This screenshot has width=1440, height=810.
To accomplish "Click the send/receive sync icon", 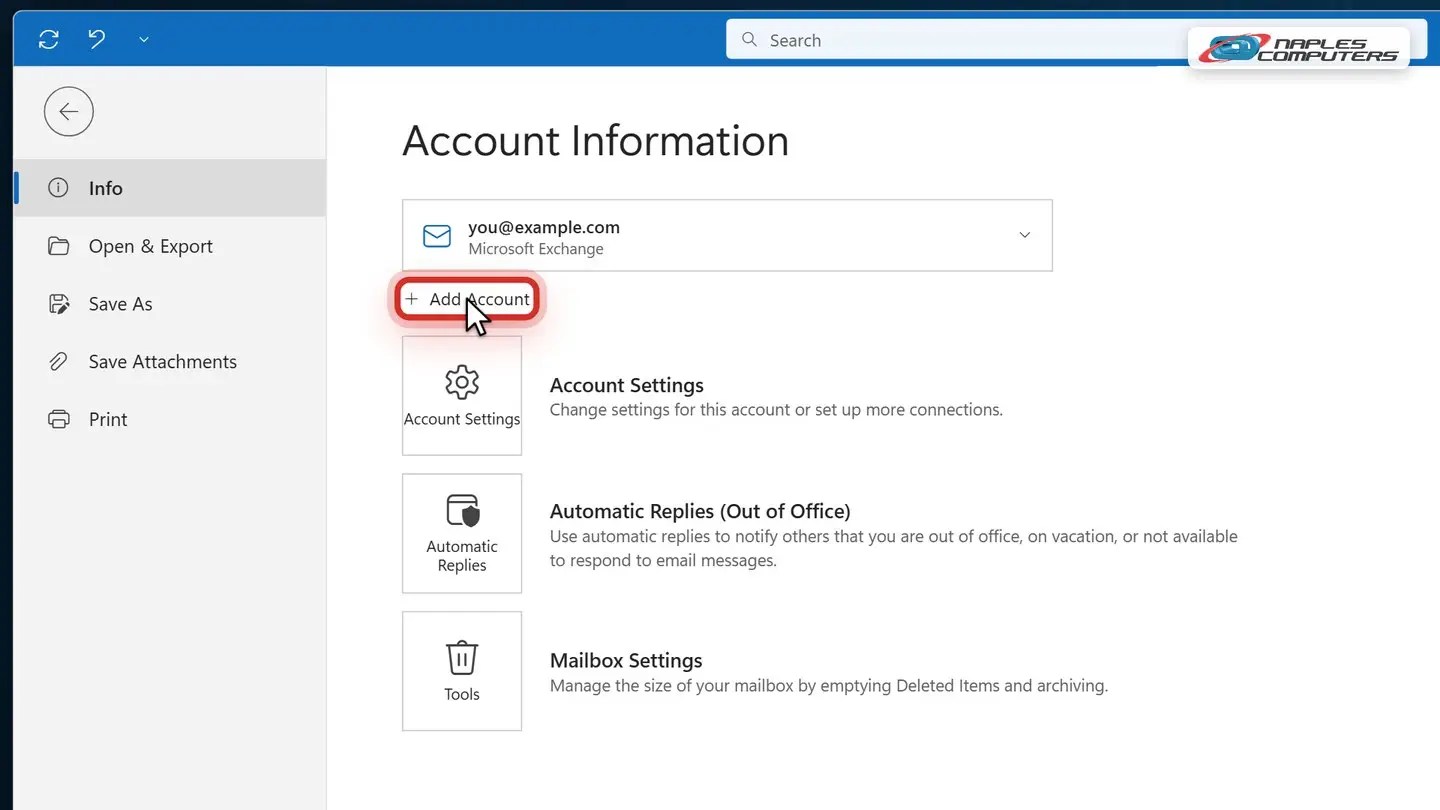I will tap(49, 40).
